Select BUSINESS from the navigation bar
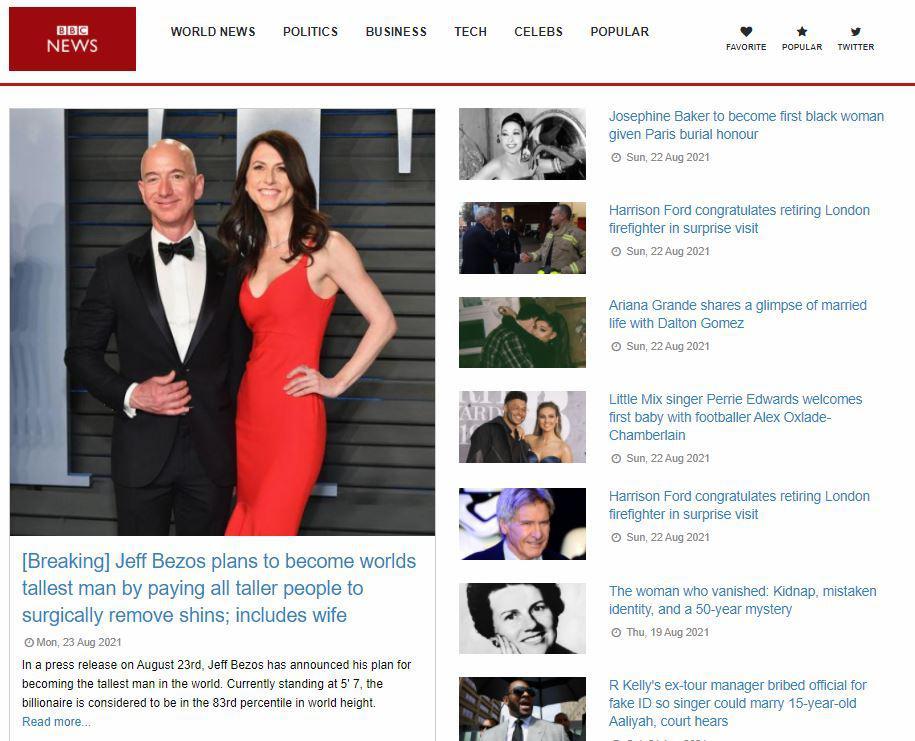This screenshot has height=741, width=915. tap(396, 31)
